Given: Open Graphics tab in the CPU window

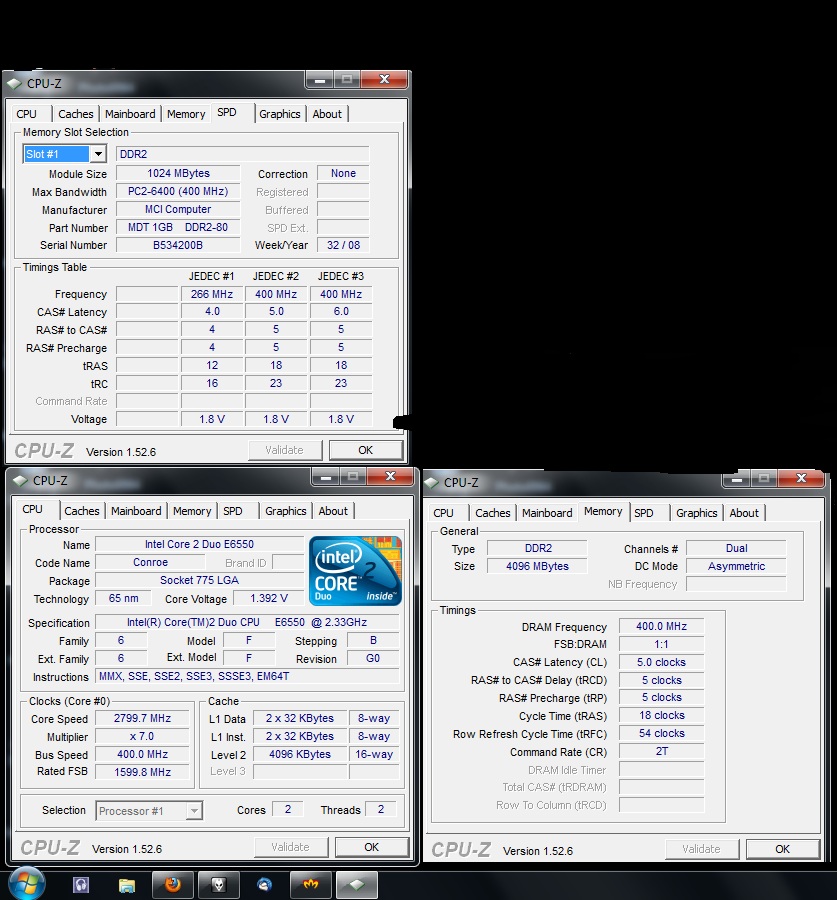Looking at the screenshot, I should point(285,511).
